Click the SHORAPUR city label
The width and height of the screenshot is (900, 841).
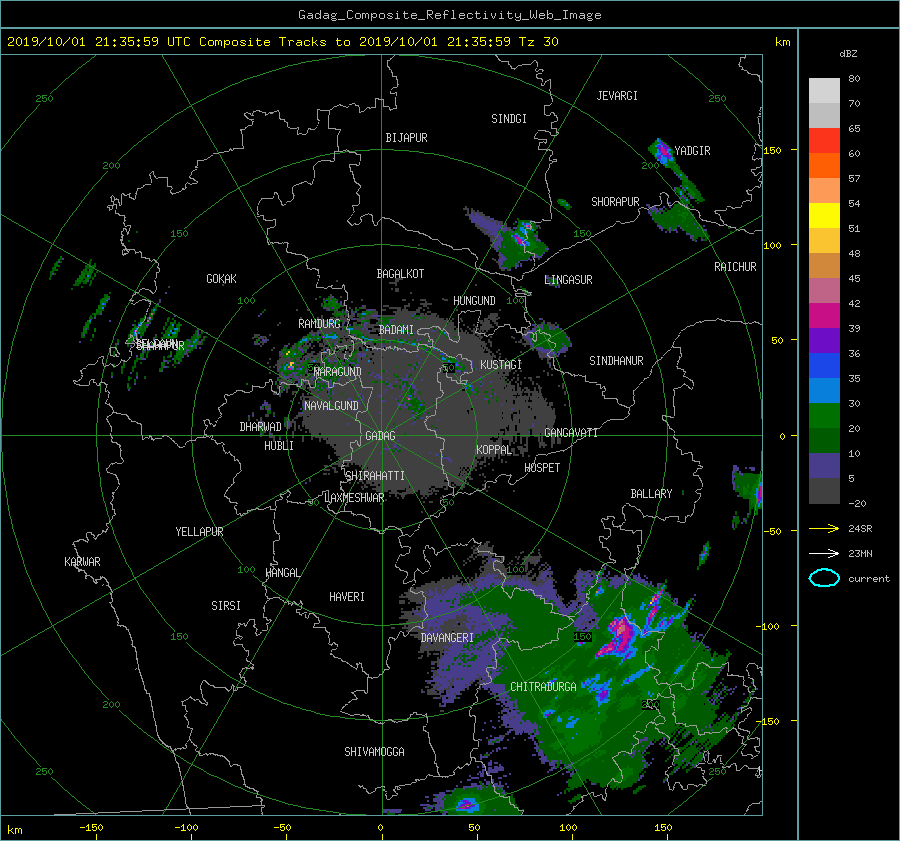pyautogui.click(x=615, y=202)
